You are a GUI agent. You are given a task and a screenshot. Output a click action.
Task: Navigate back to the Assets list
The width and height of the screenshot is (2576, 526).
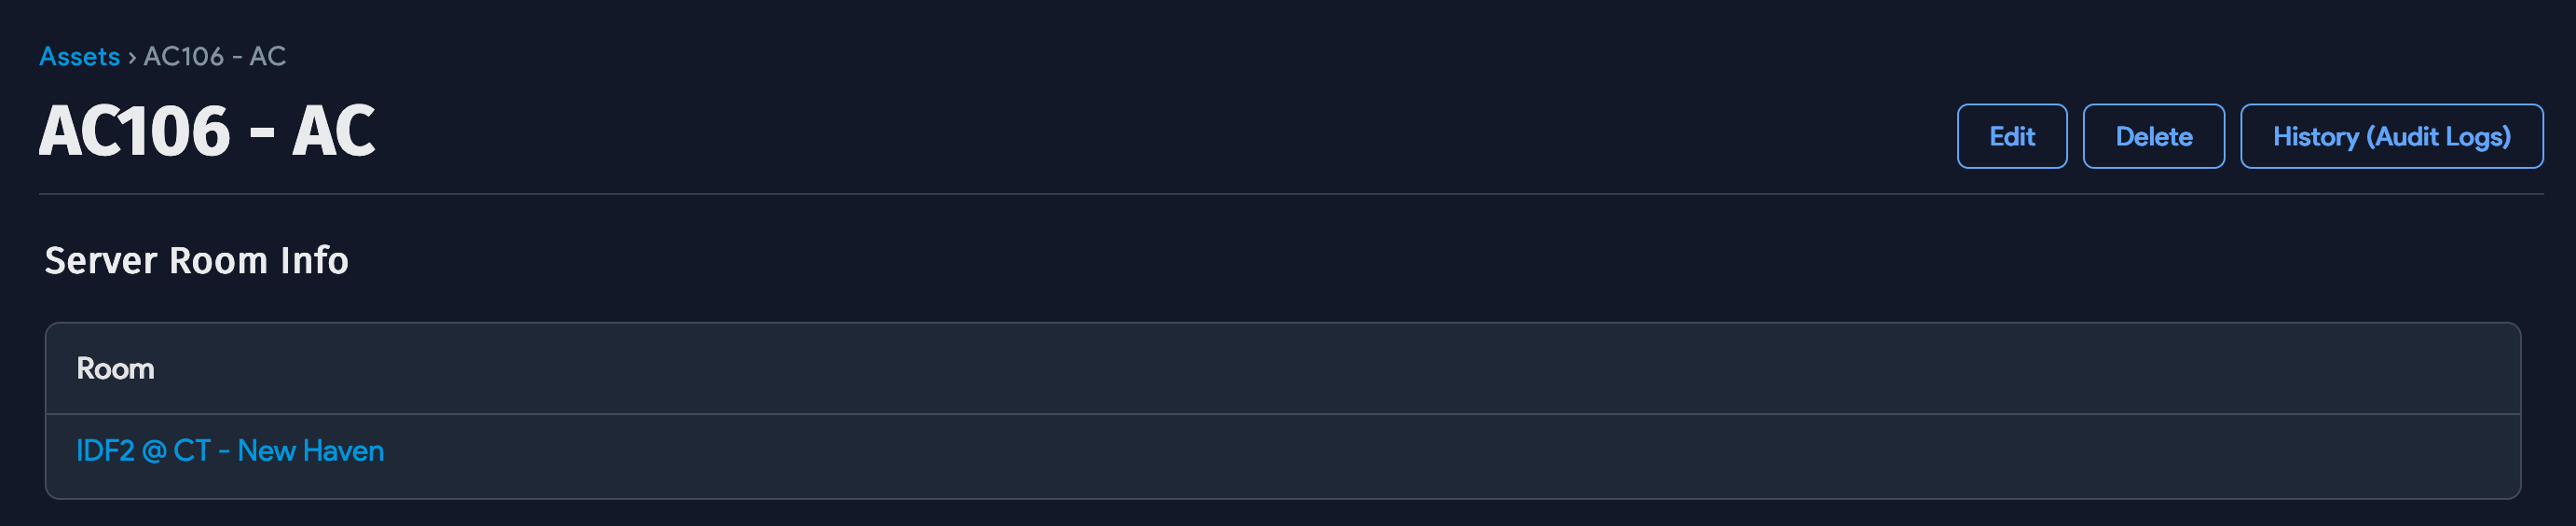[x=79, y=57]
